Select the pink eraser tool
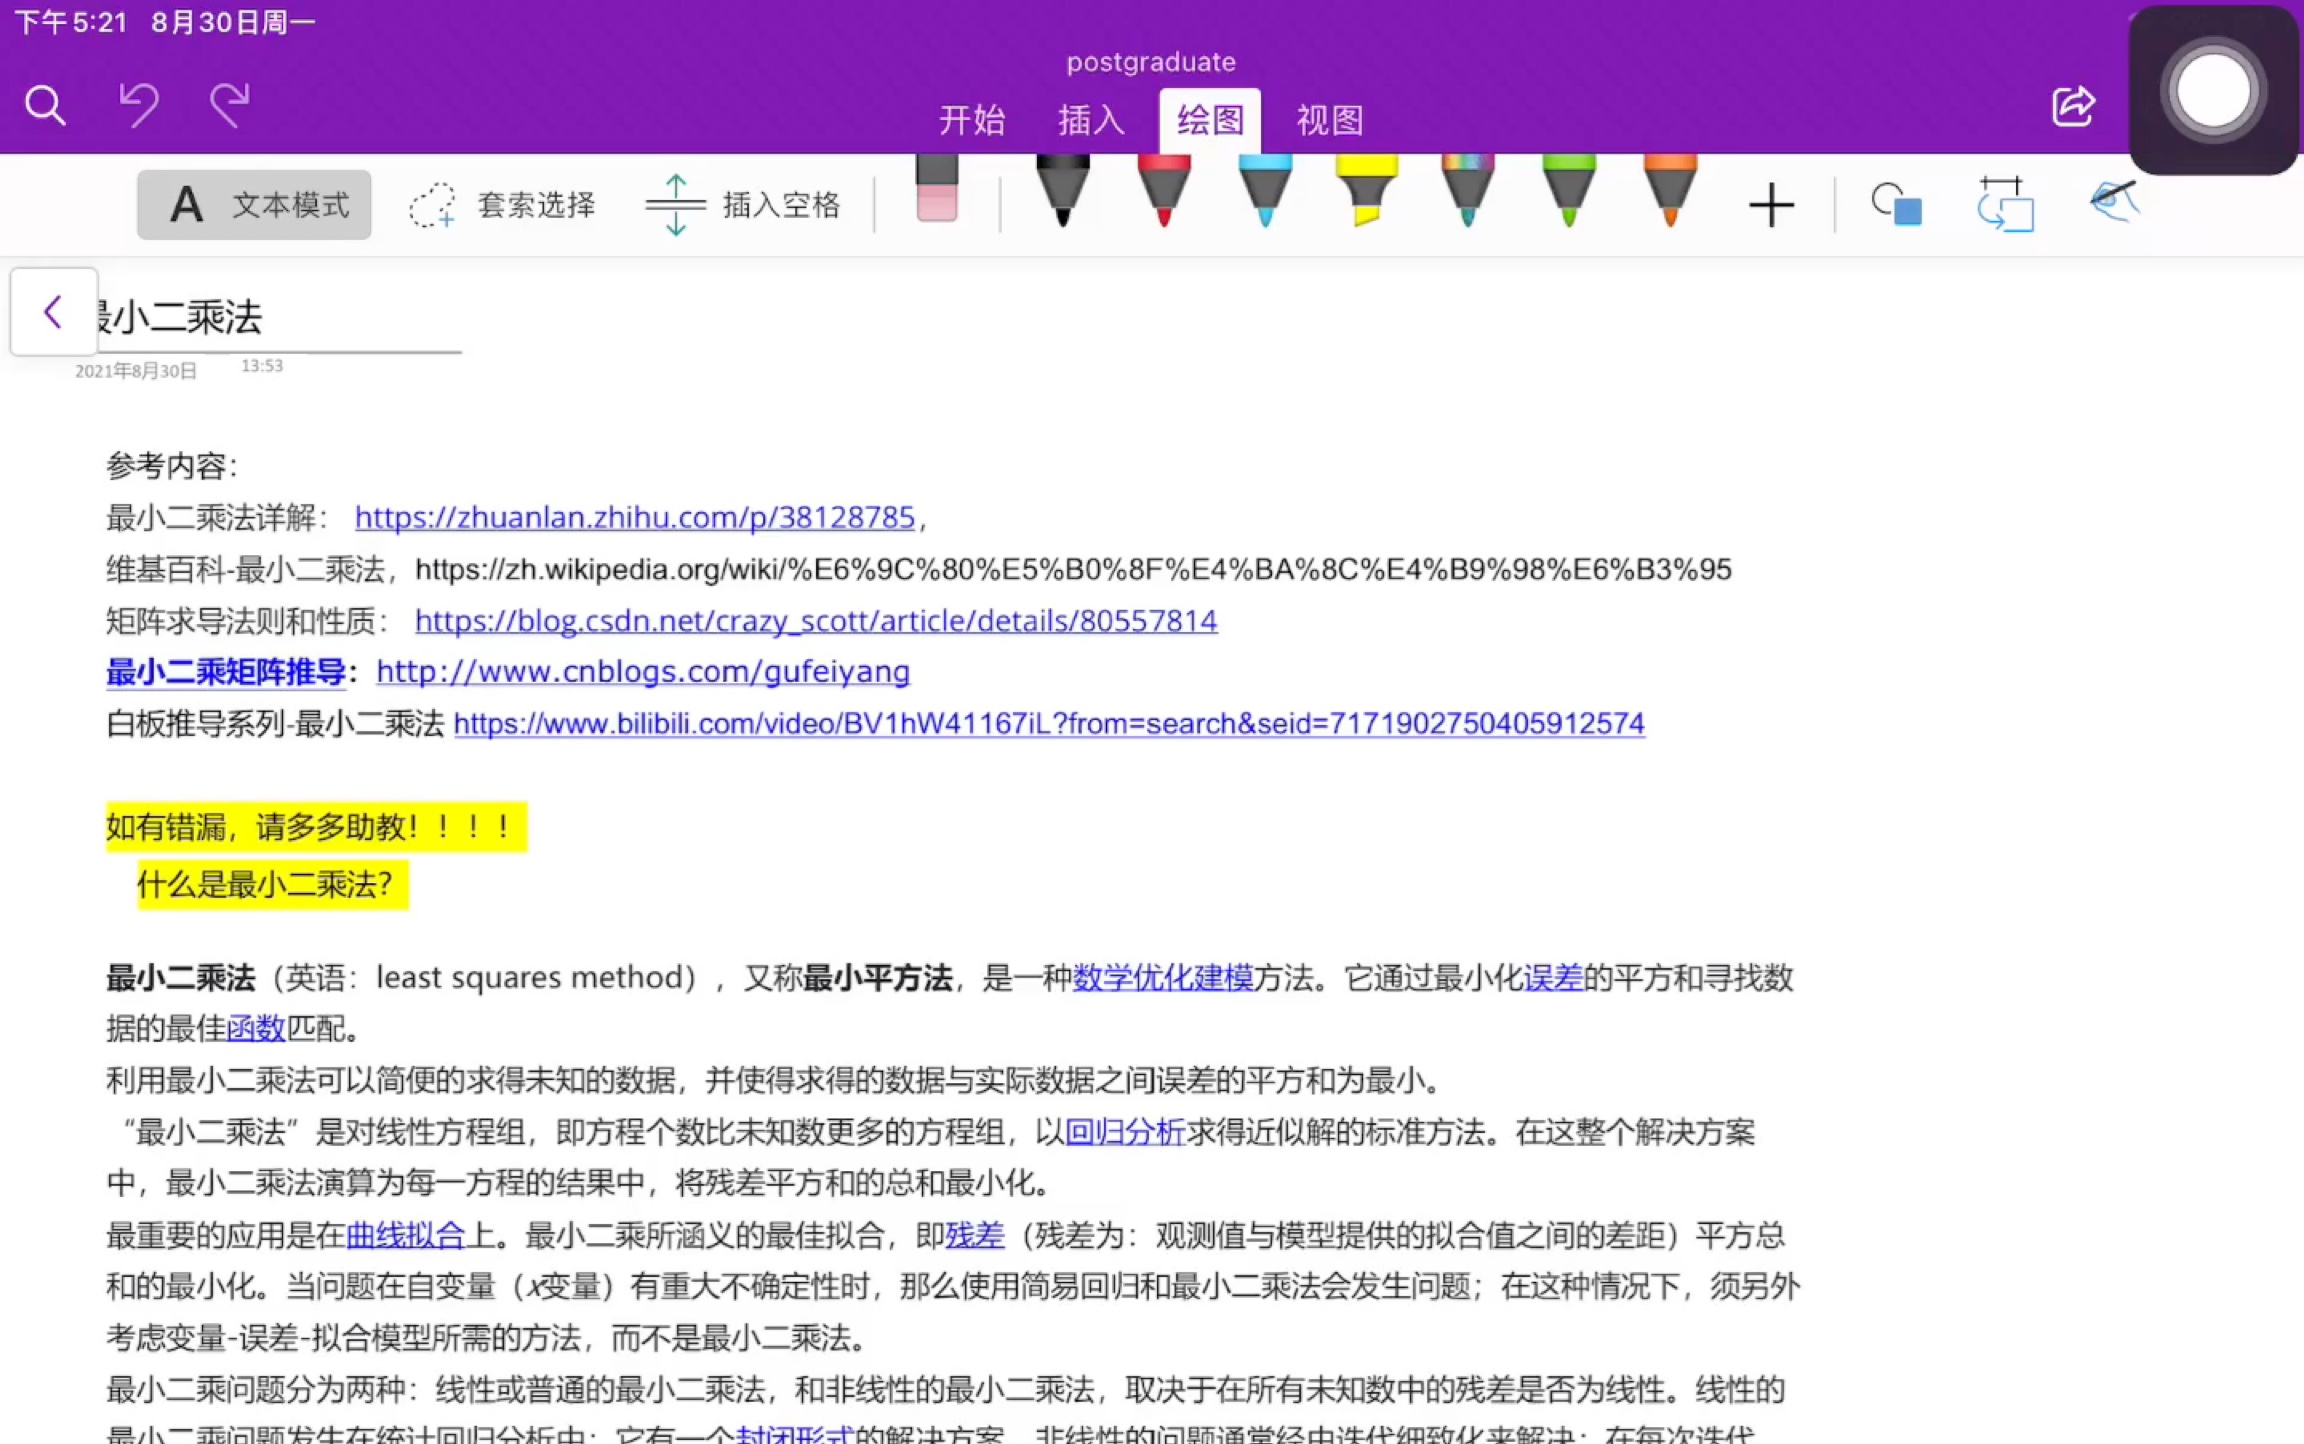This screenshot has height=1444, width=2304. point(937,188)
